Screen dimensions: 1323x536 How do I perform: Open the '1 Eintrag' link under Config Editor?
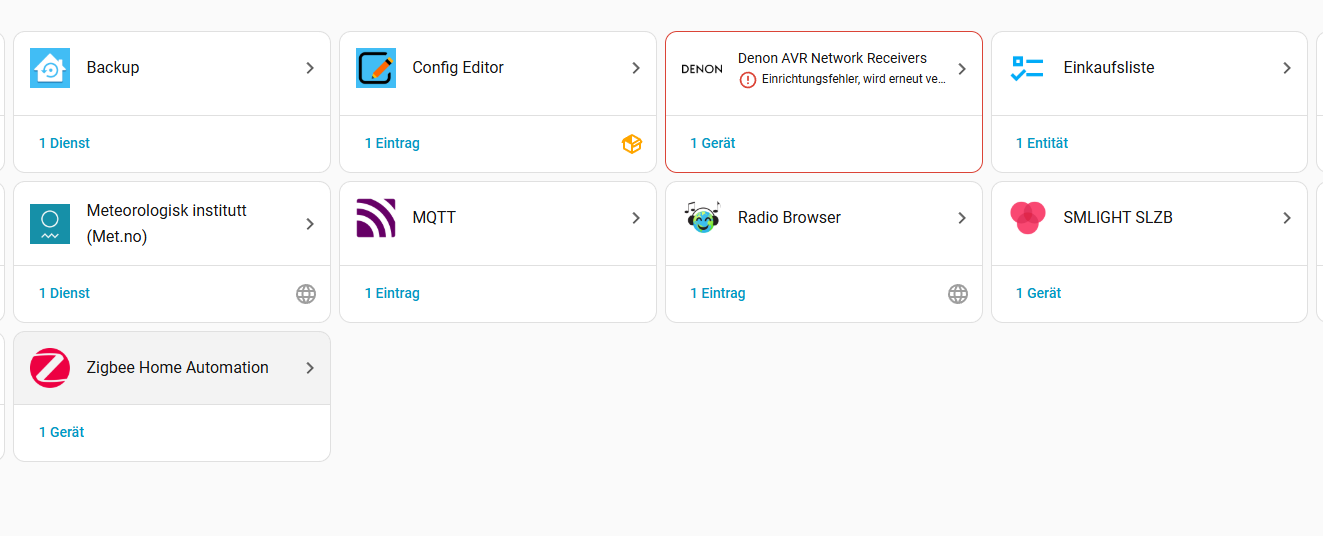coord(392,144)
